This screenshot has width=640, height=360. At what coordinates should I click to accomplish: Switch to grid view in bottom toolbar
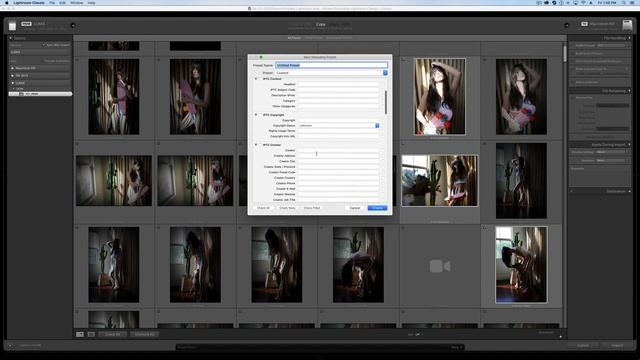point(80,334)
